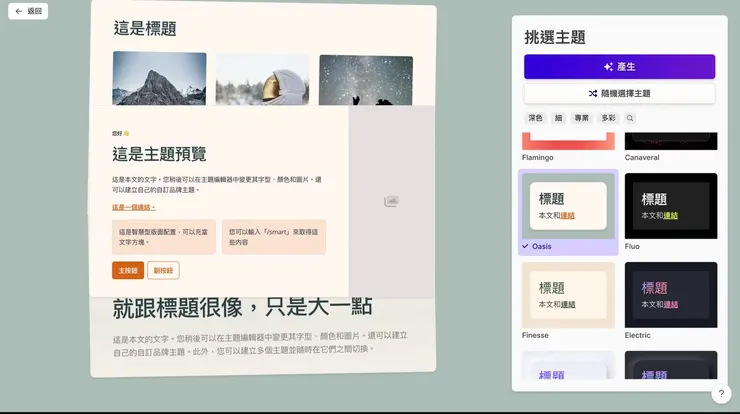Click the mountain photo thumbnail
Viewport: 740px width, 414px height.
tap(160, 78)
